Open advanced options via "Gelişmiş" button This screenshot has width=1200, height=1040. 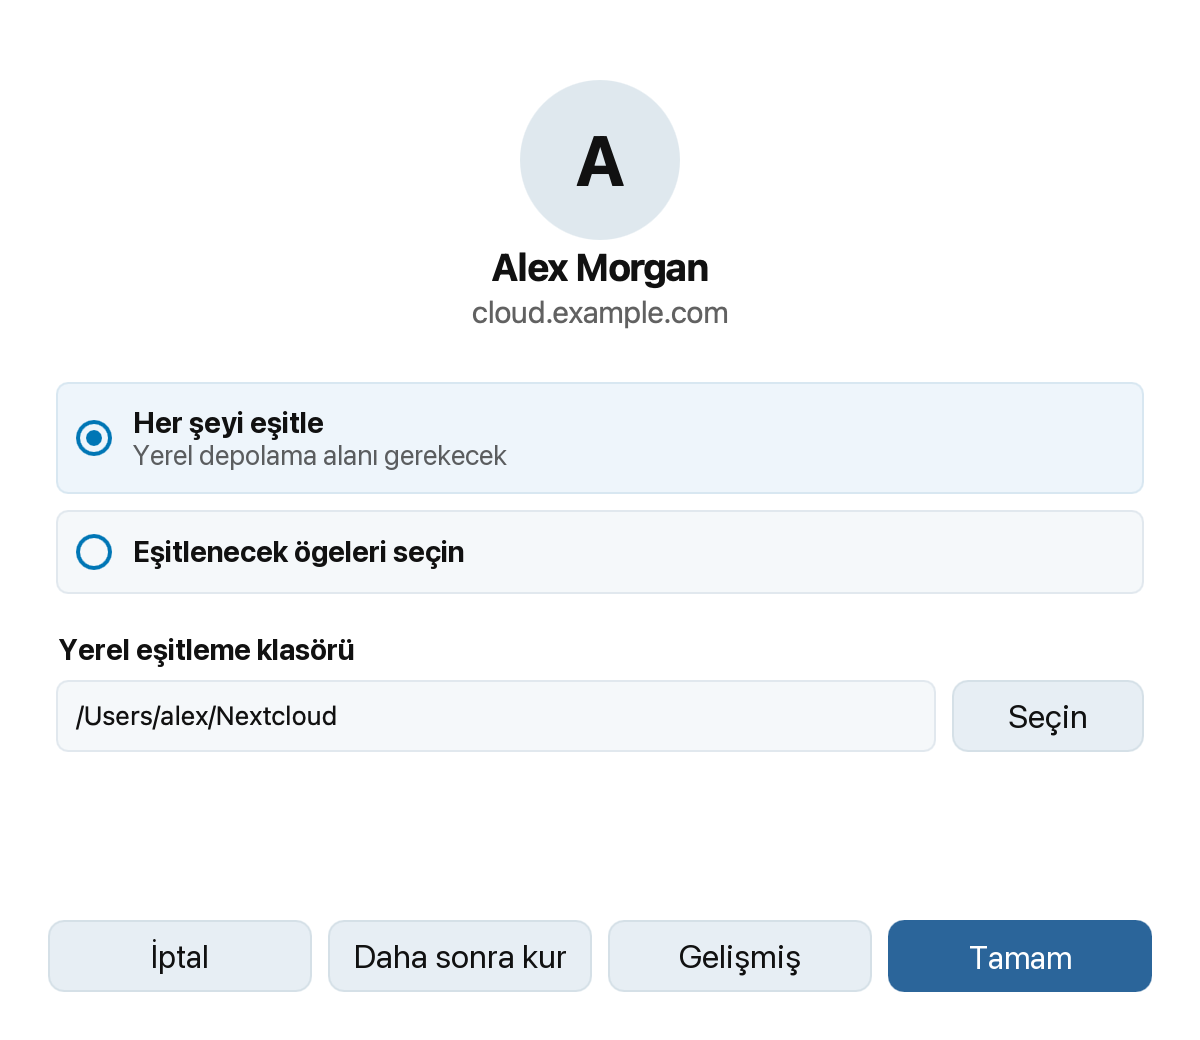[740, 956]
